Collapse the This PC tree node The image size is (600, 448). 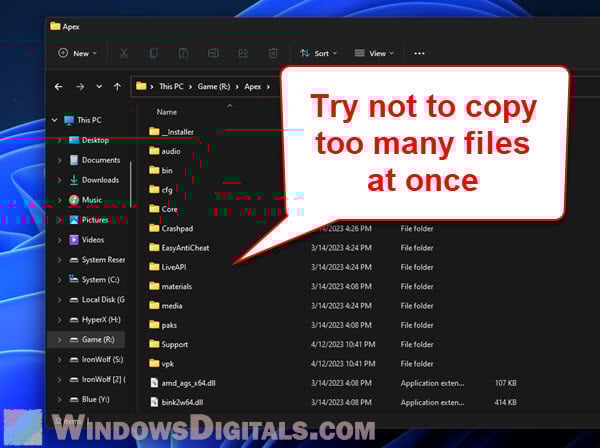click(55, 120)
